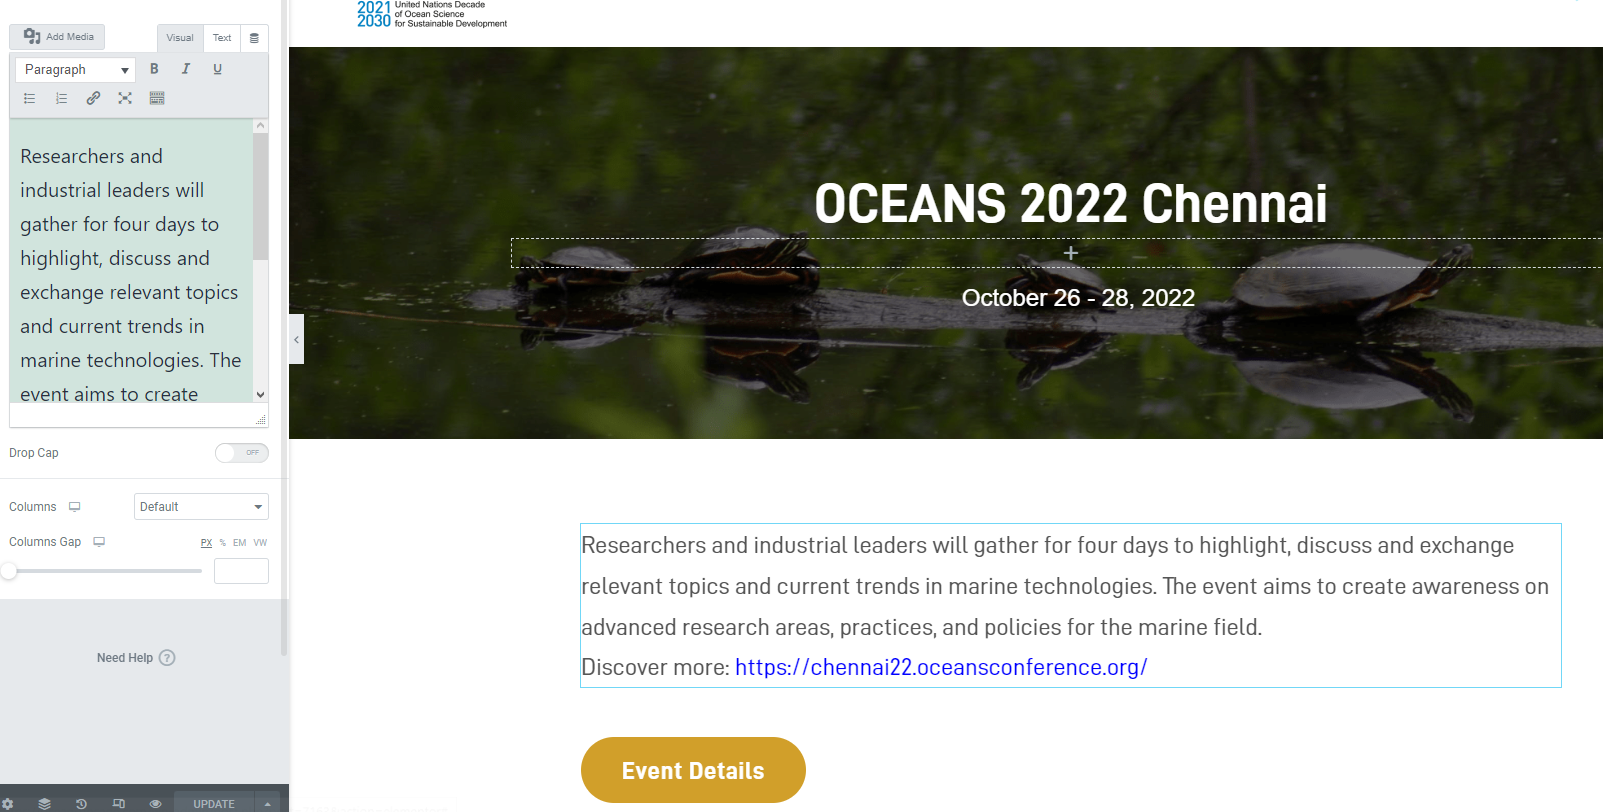
Task: Toggle bold formatting in the editor
Action: coord(154,69)
